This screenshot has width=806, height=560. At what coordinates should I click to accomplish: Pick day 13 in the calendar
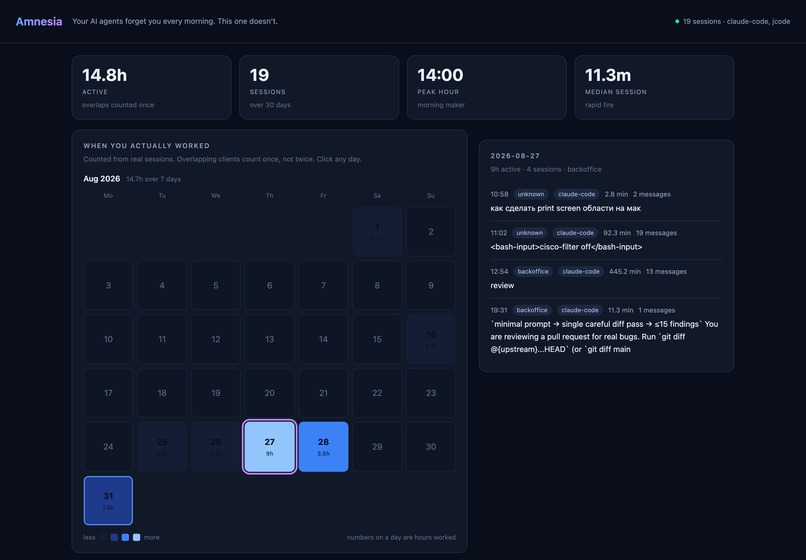pyautogui.click(x=269, y=339)
